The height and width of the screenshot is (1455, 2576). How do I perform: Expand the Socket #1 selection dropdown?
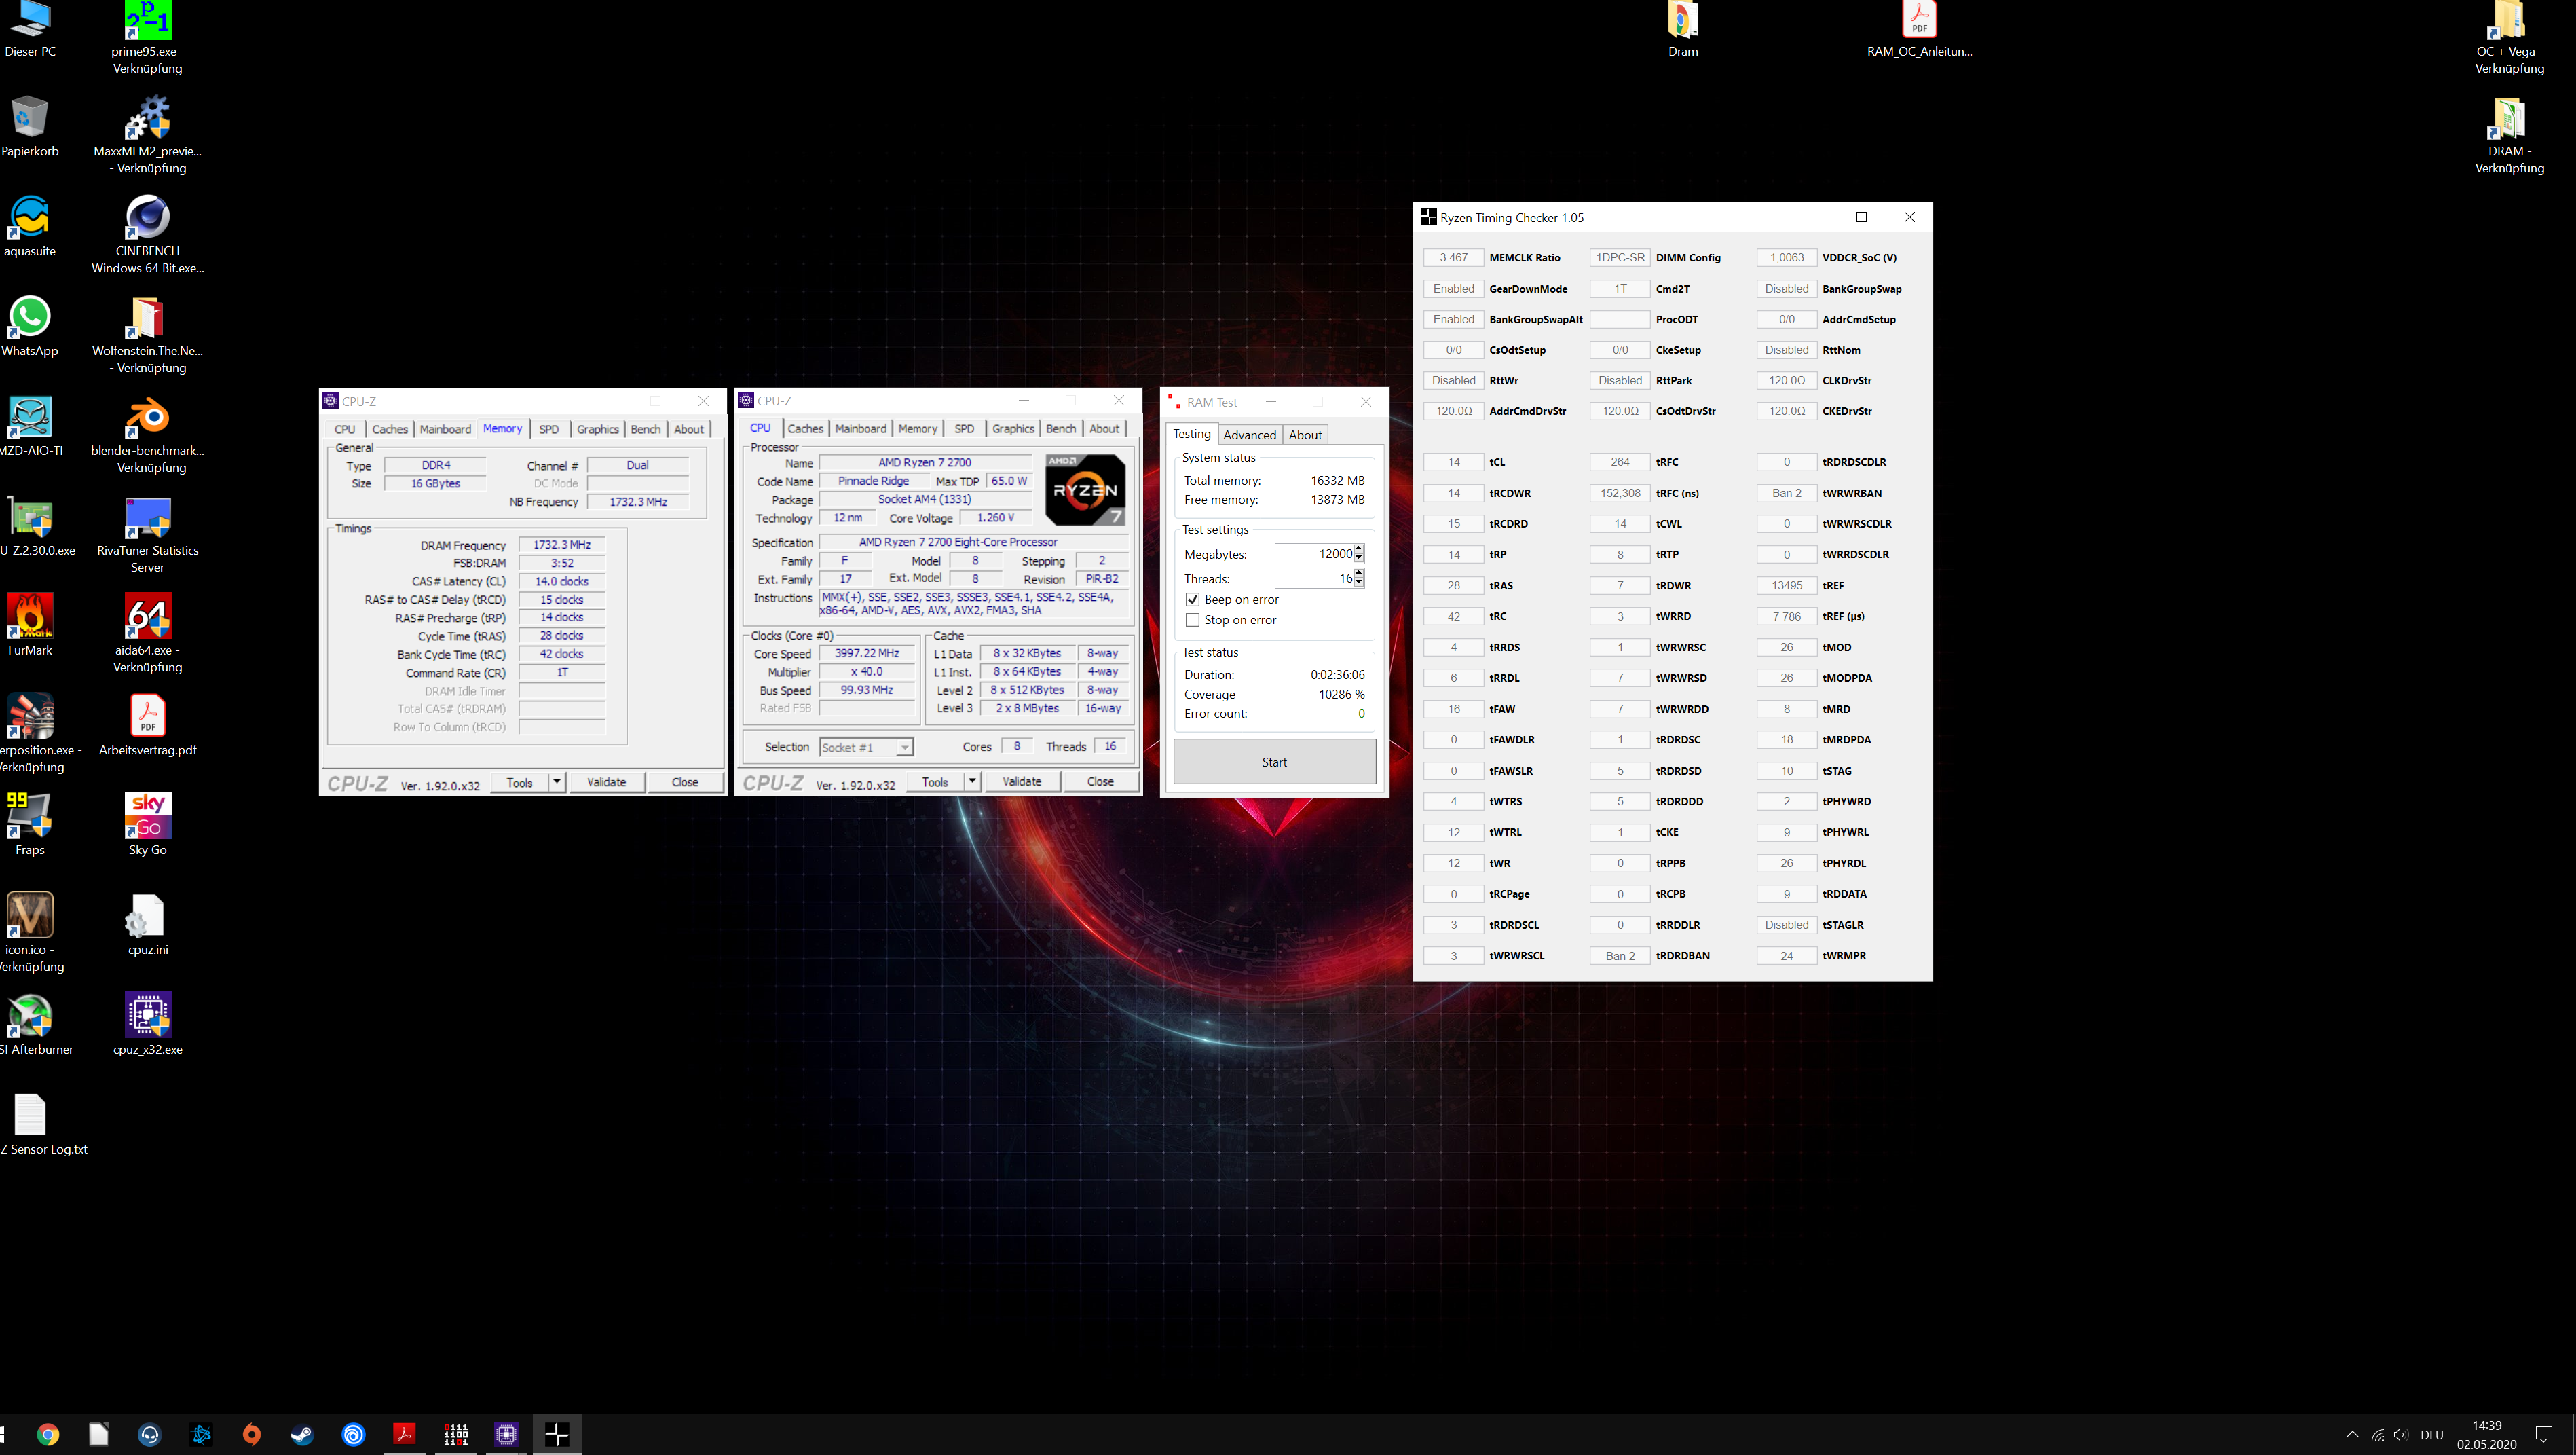point(904,747)
